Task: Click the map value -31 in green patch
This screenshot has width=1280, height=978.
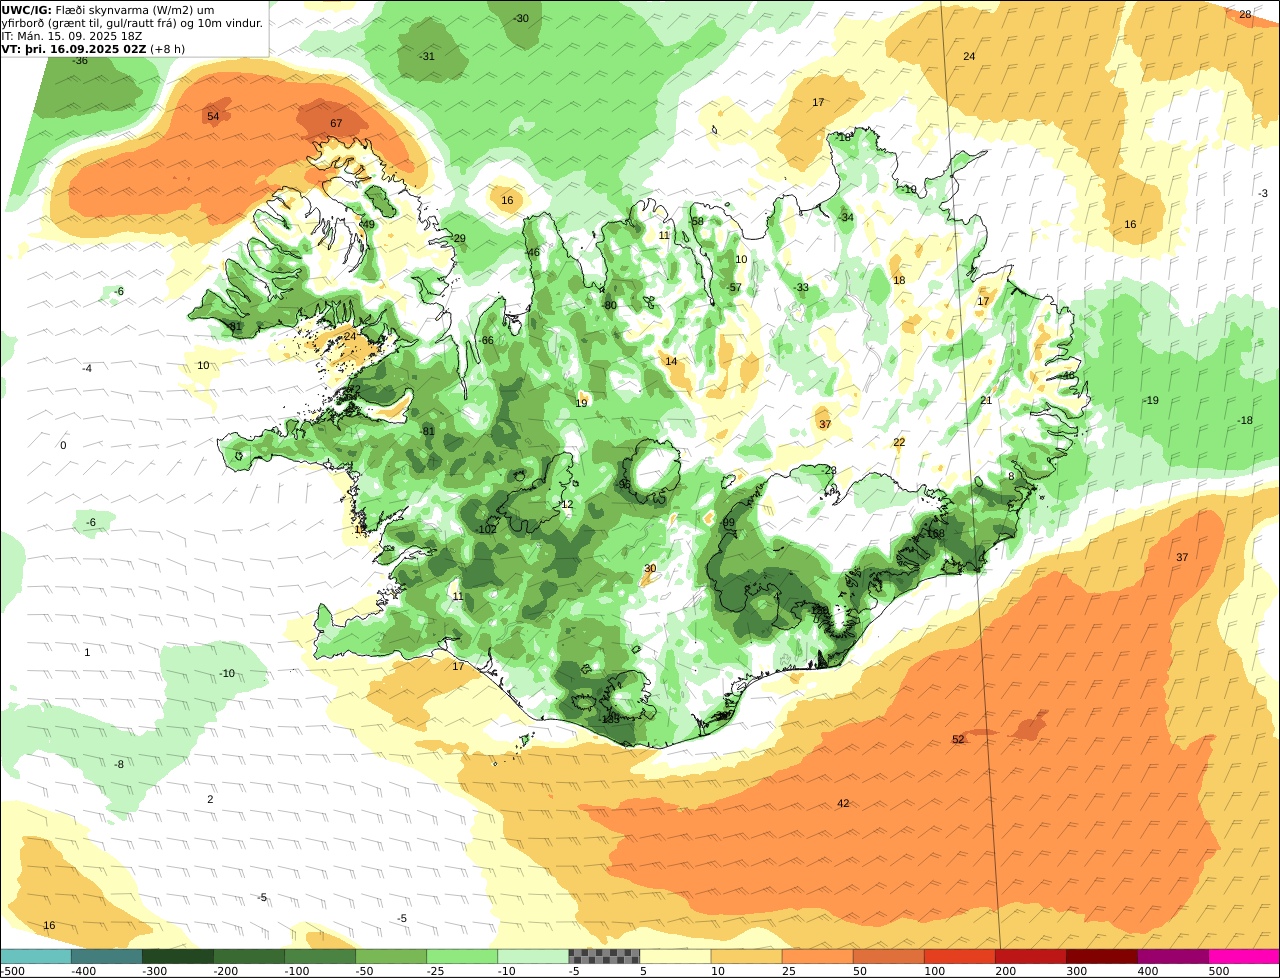Action: pyautogui.click(x=427, y=56)
